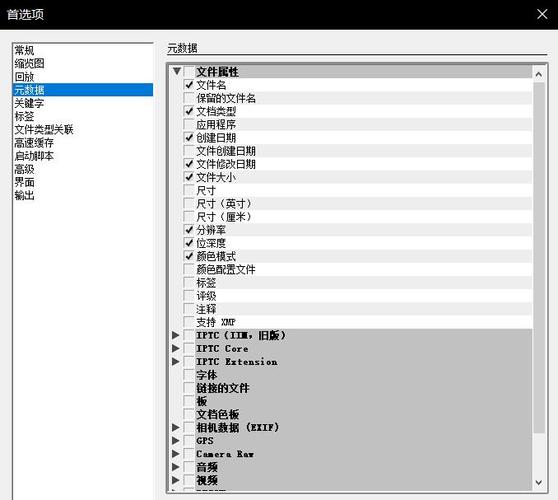Uncheck the 文件修改日期 checkbox
This screenshot has width=558, height=500.
click(189, 164)
